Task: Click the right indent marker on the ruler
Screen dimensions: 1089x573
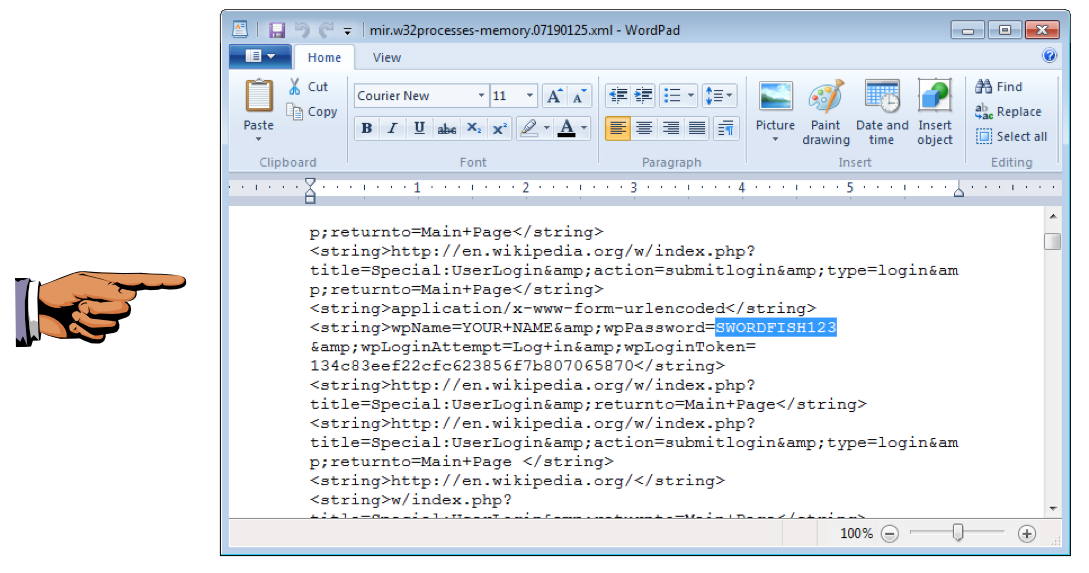Action: (x=958, y=192)
